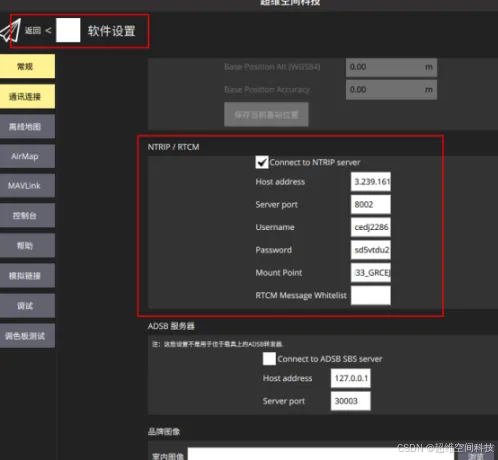
Task: Click the ADSB Server port field 30003
Action: [x=350, y=401]
